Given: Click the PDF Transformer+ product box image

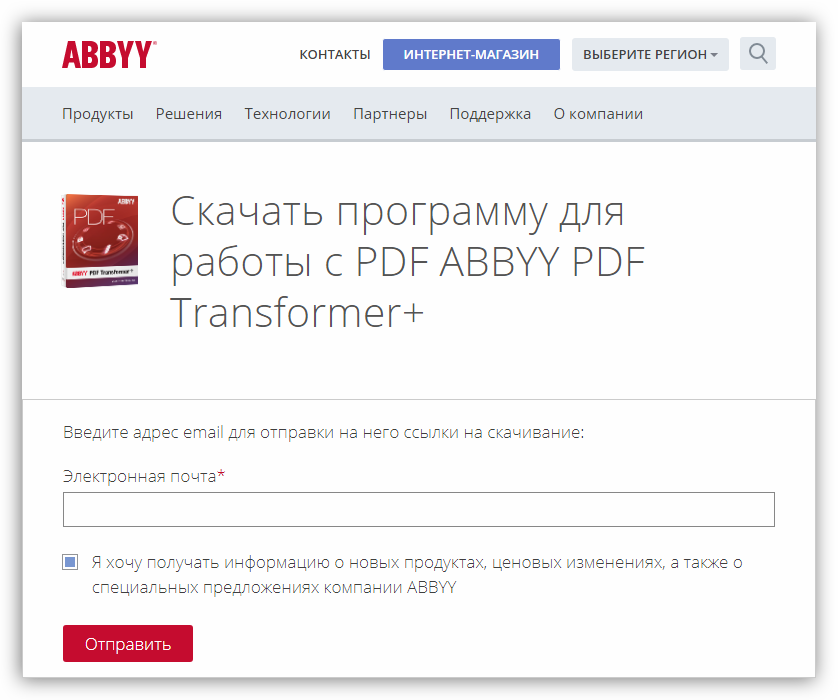Looking at the screenshot, I should point(100,241).
